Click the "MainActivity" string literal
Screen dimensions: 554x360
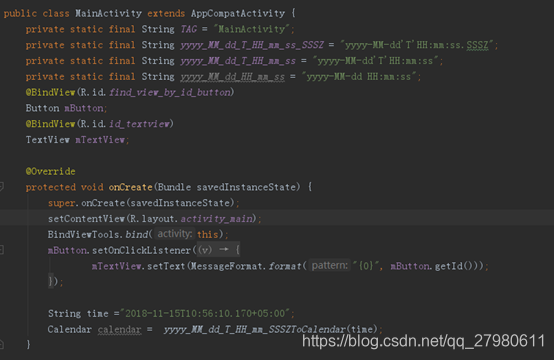[252, 29]
